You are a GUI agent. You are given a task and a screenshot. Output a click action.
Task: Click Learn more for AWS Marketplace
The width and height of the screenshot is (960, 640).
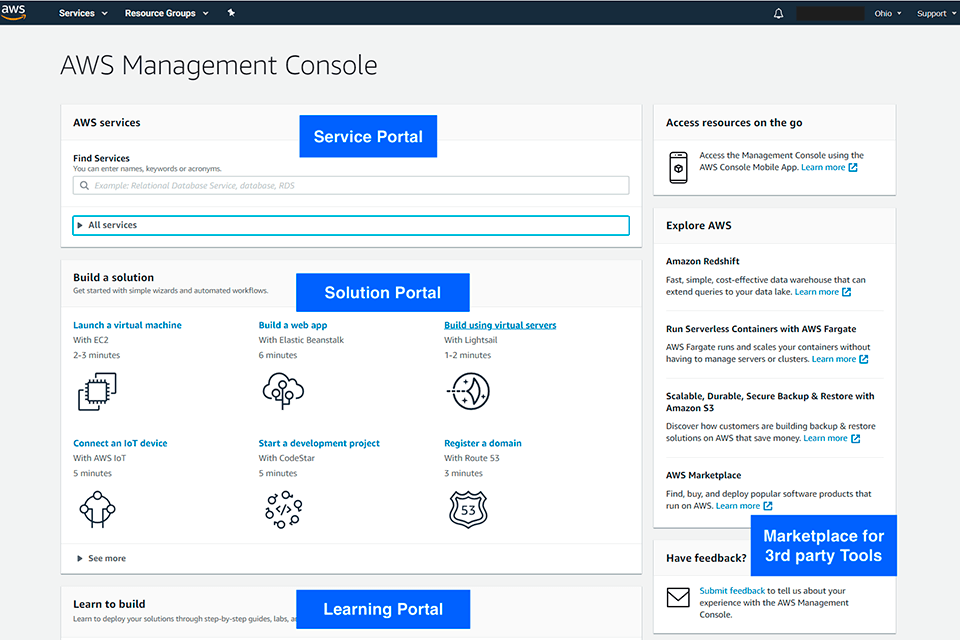point(738,506)
